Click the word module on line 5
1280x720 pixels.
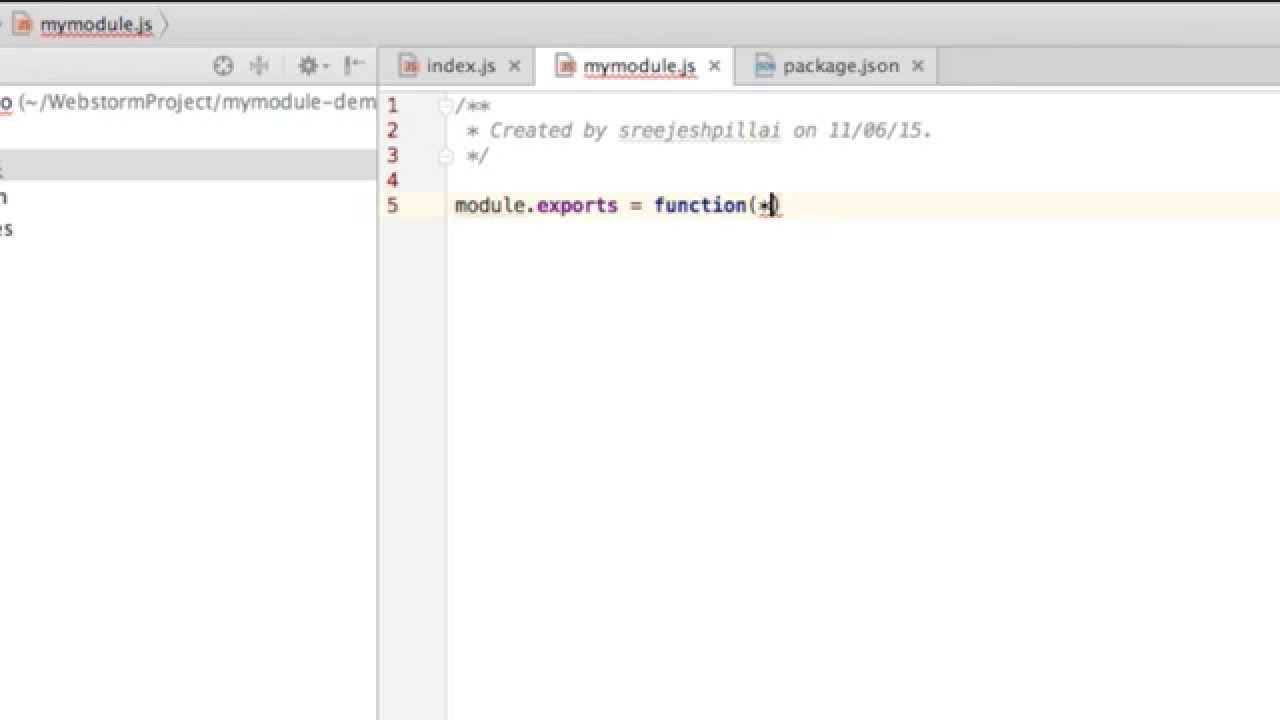point(490,205)
